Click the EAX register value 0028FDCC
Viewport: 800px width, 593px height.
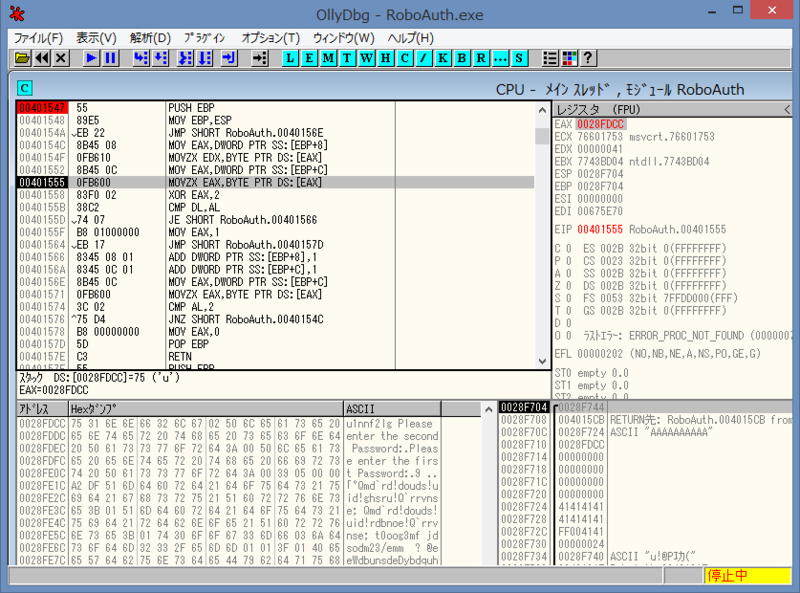pos(601,125)
